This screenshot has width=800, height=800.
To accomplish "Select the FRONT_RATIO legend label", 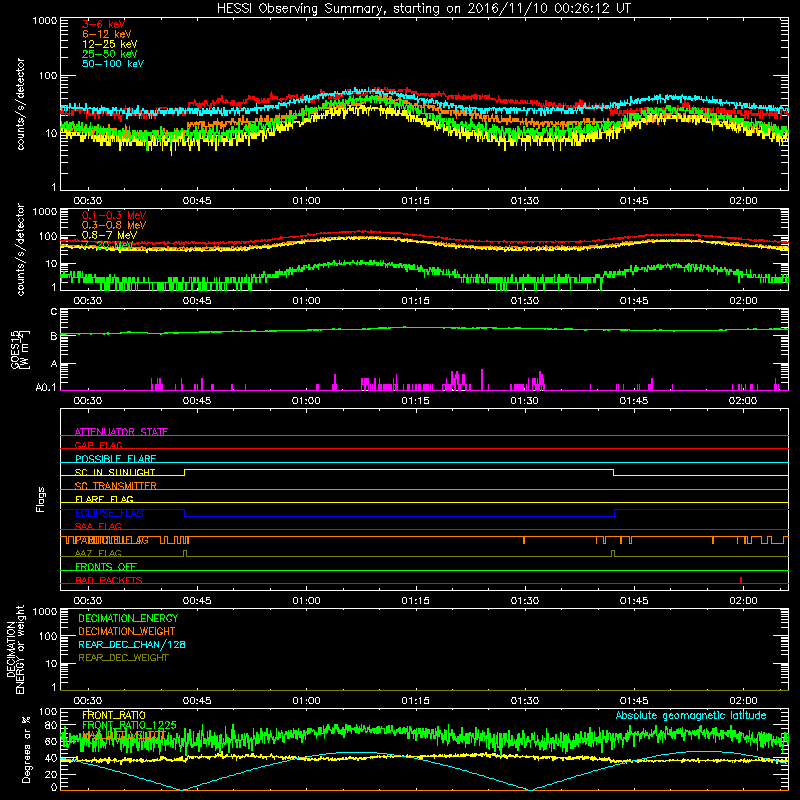I will pyautogui.click(x=114, y=715).
